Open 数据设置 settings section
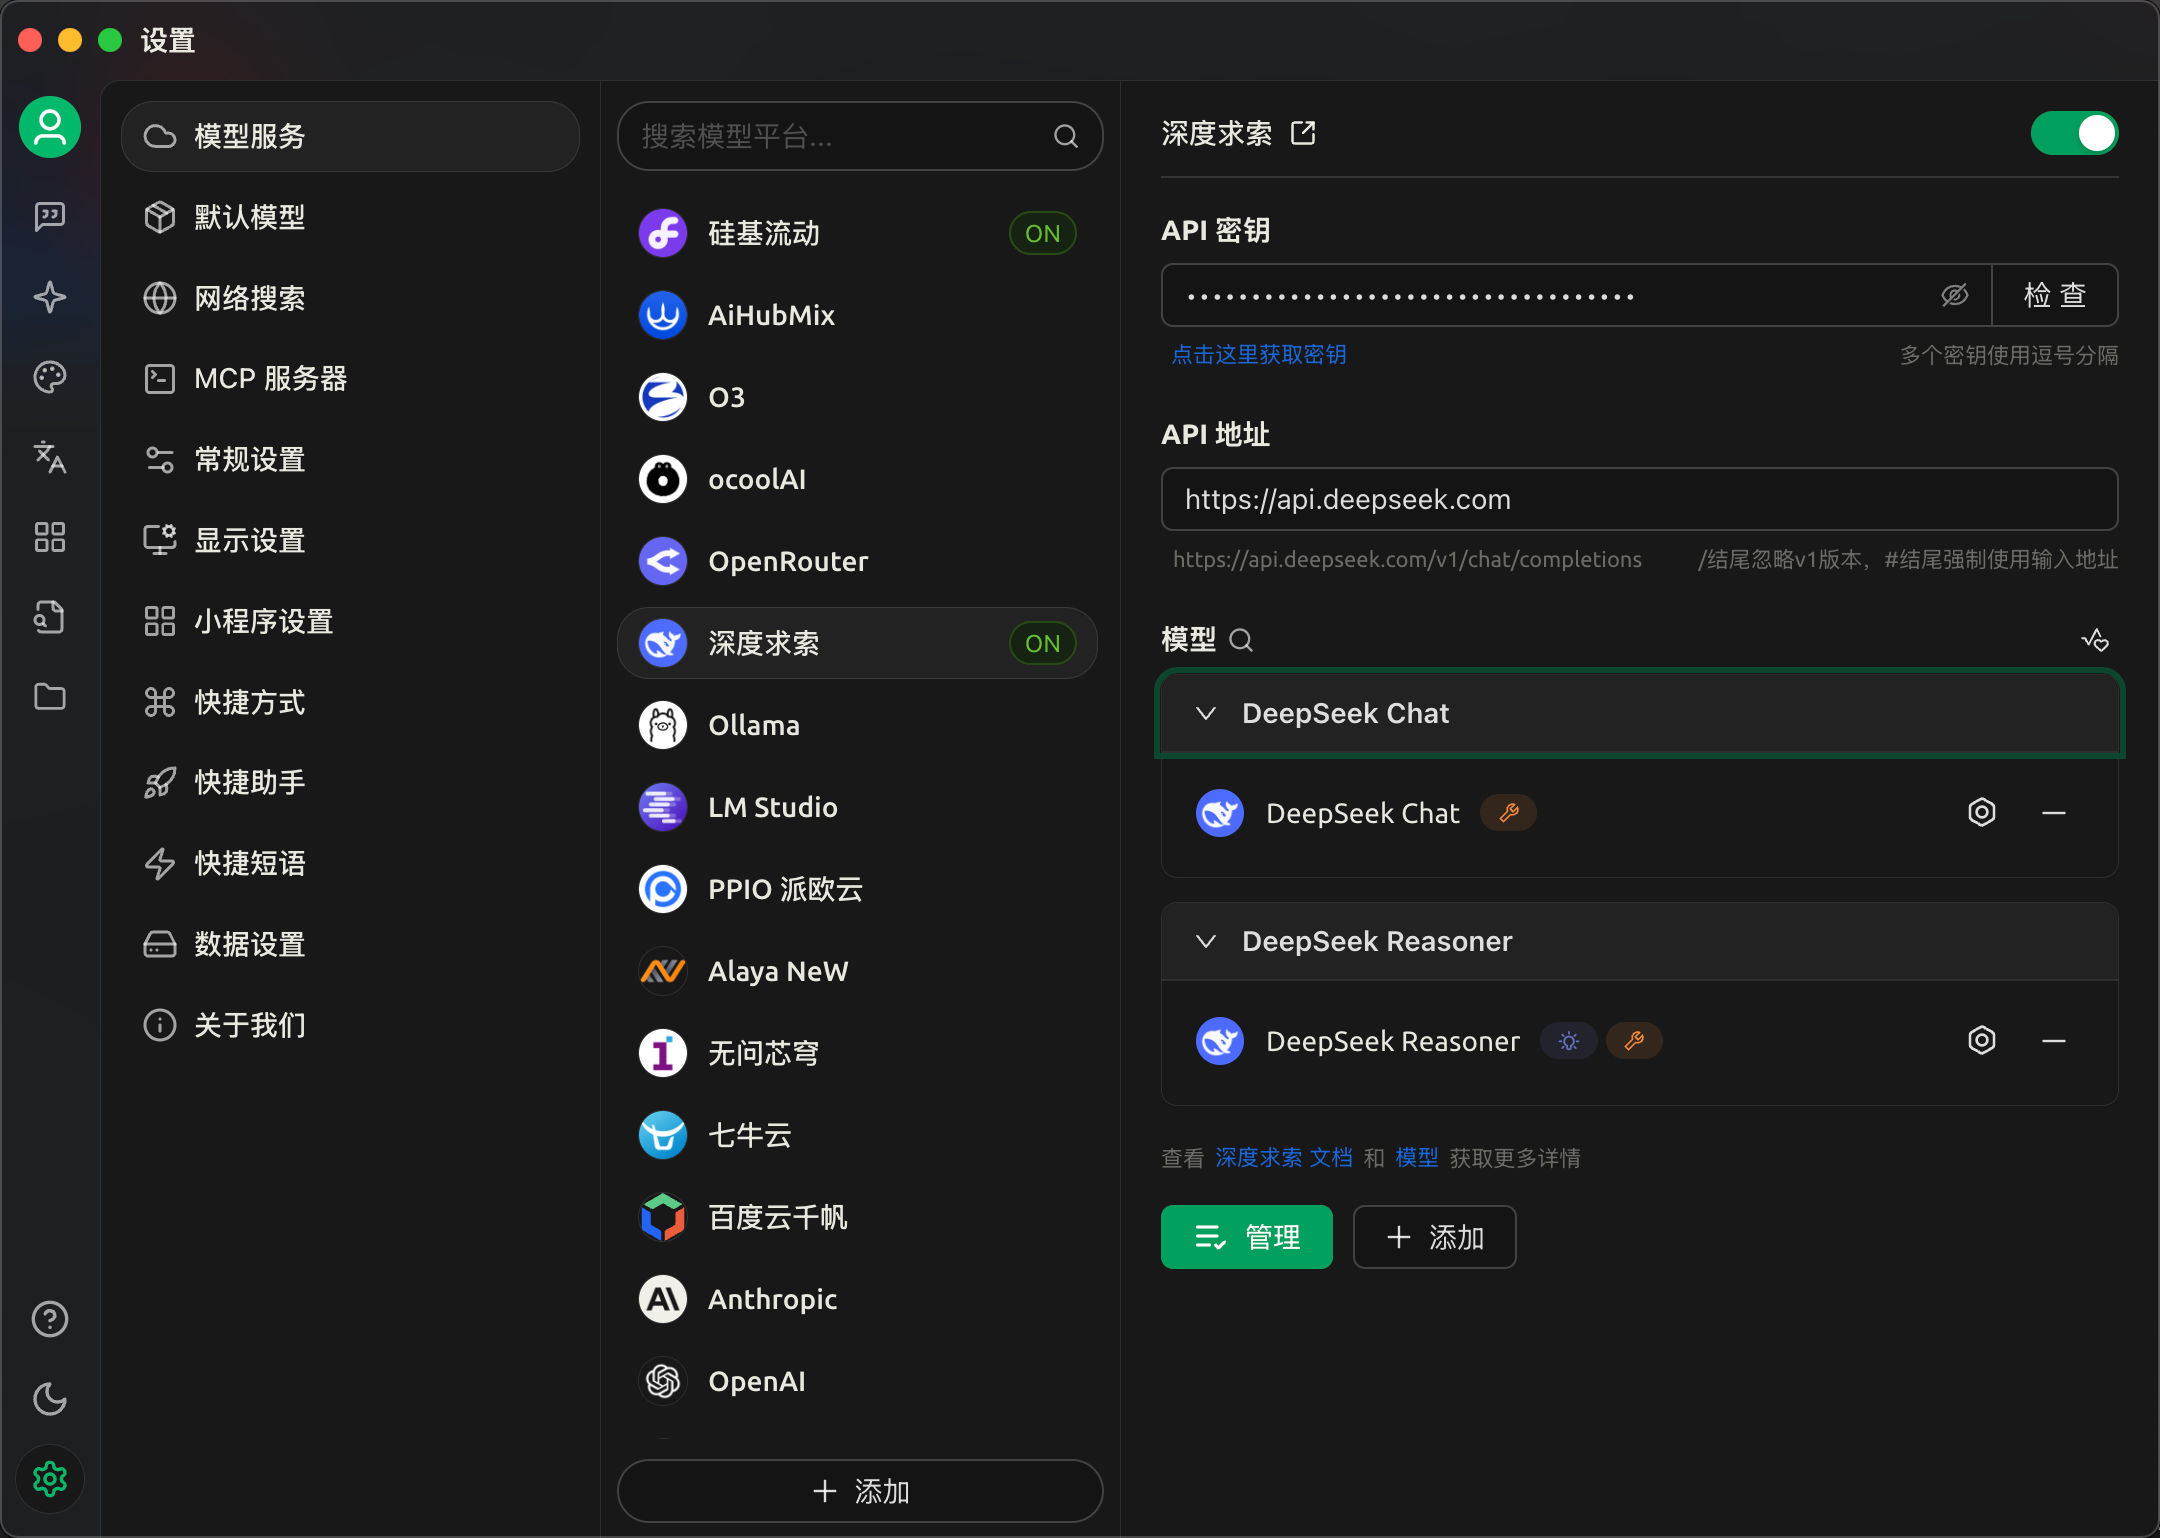The height and width of the screenshot is (1538, 2160). [x=350, y=945]
